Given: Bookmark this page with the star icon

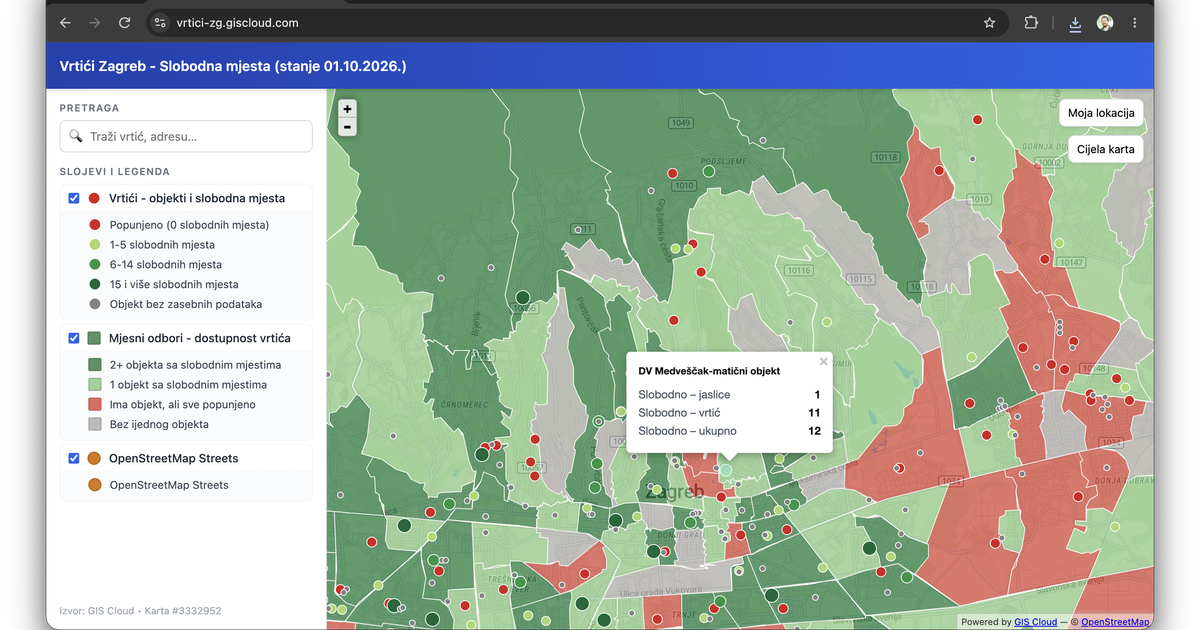Looking at the screenshot, I should coord(990,23).
